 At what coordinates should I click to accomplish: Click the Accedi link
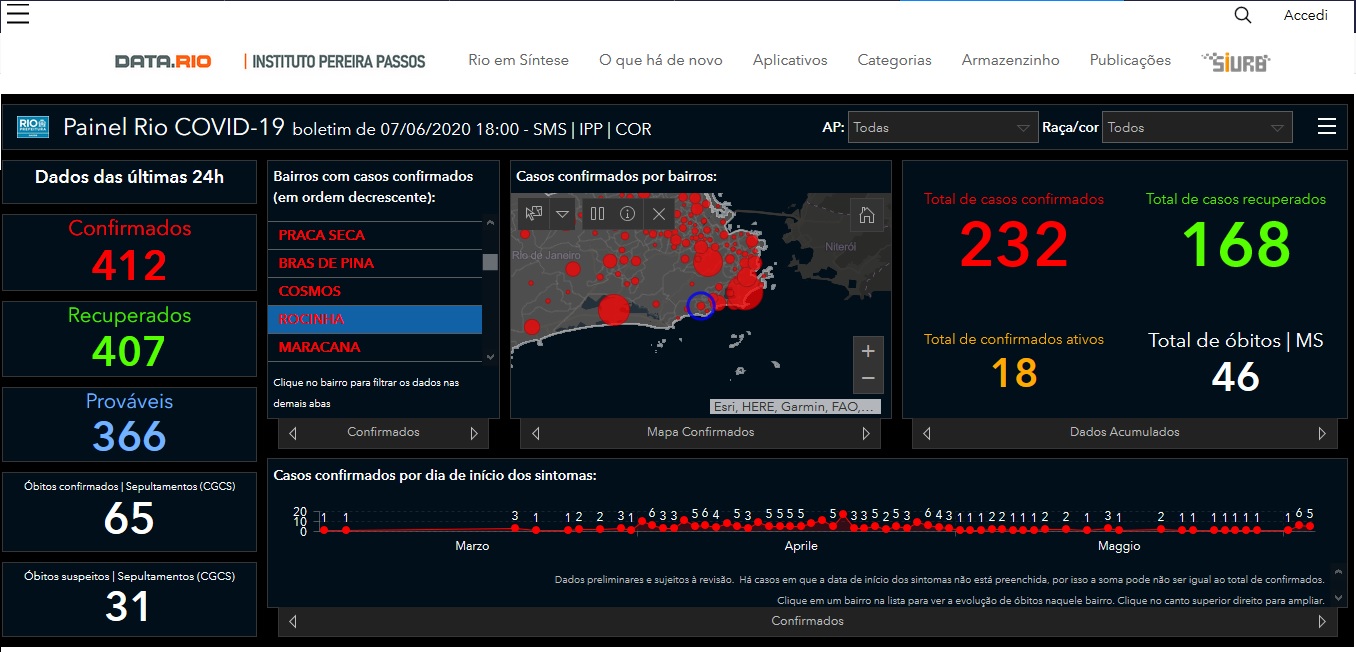[x=1305, y=15]
